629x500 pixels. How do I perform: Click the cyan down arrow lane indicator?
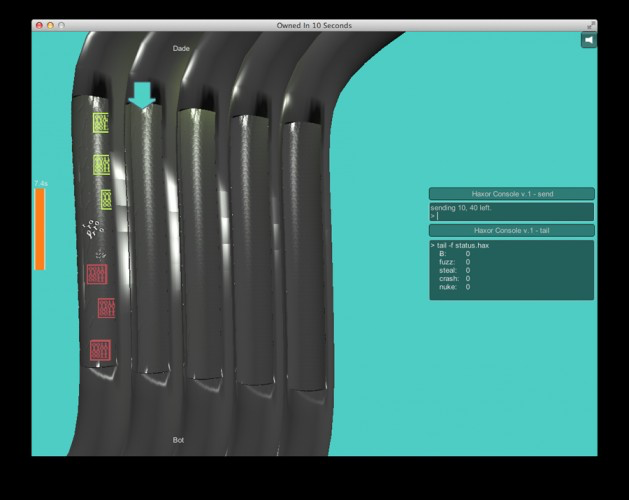[x=142, y=95]
